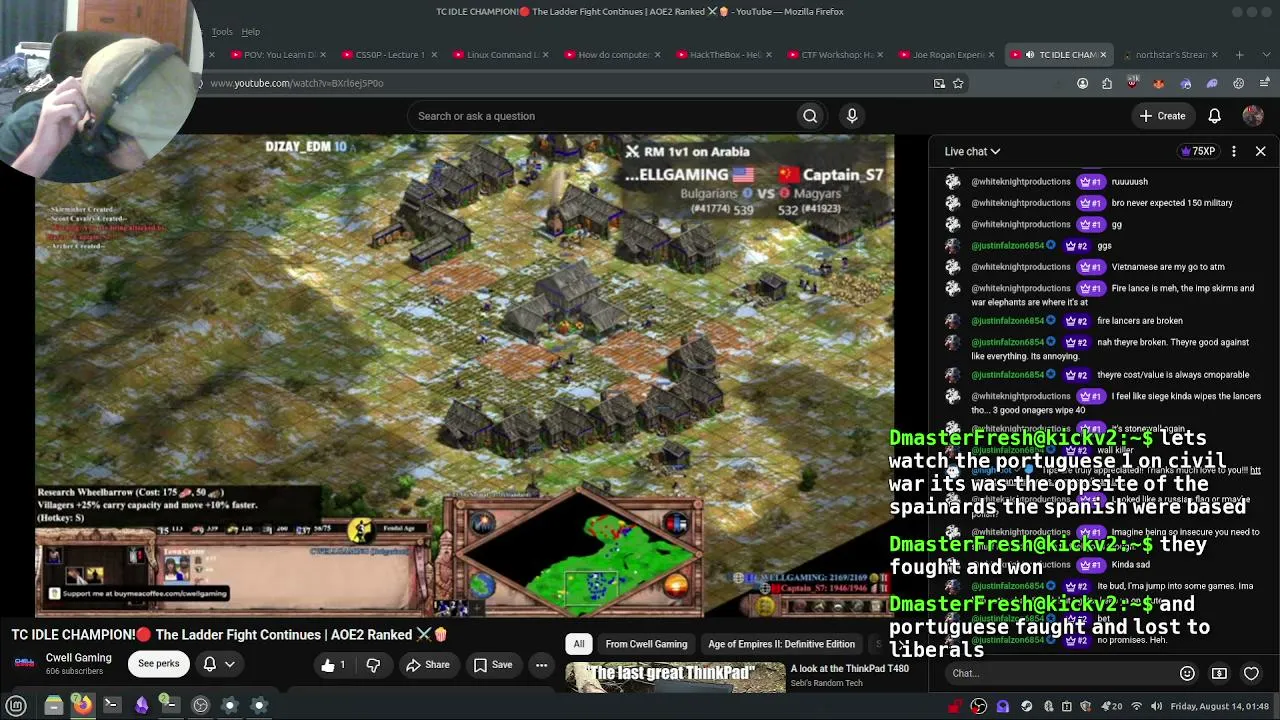Image resolution: width=1280 pixels, height=720 pixels.
Task: Open the live chat more options menu
Action: pos(1234,151)
